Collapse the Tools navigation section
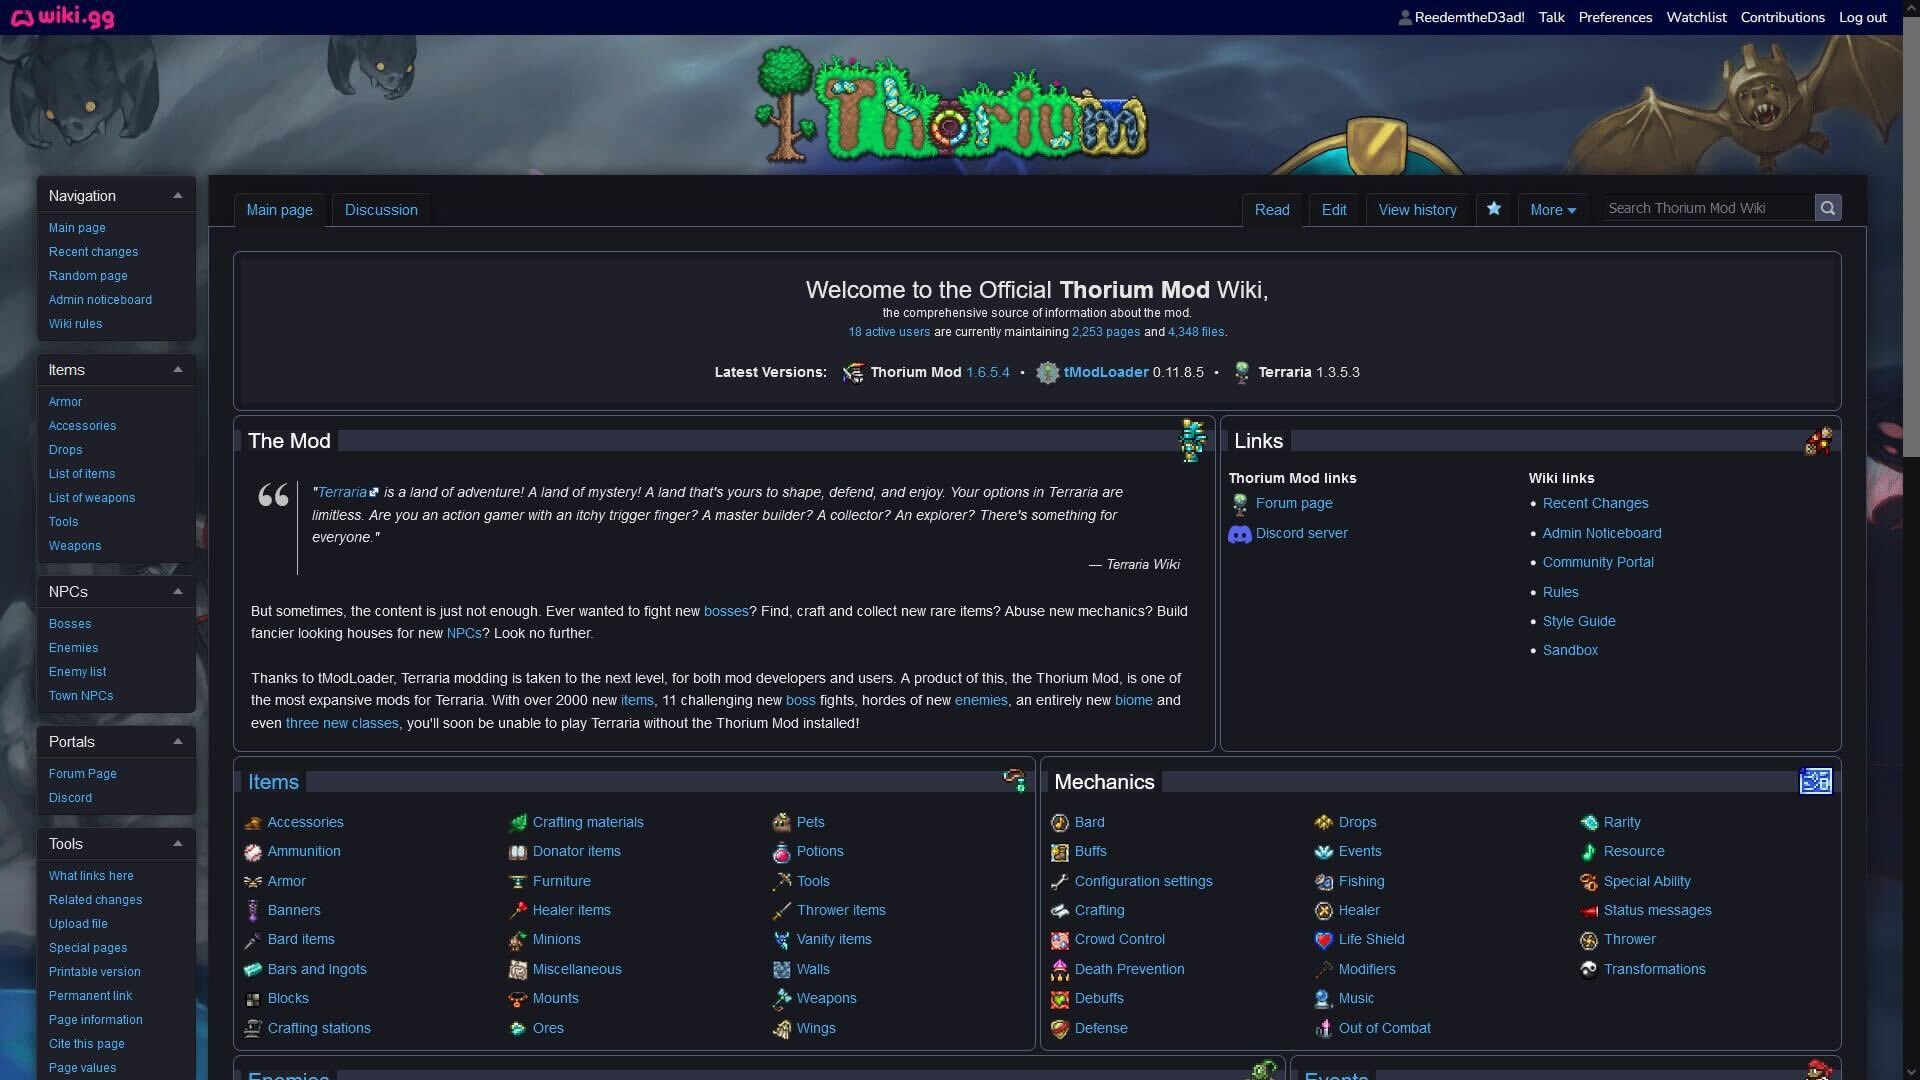This screenshot has height=1080, width=1920. click(175, 843)
